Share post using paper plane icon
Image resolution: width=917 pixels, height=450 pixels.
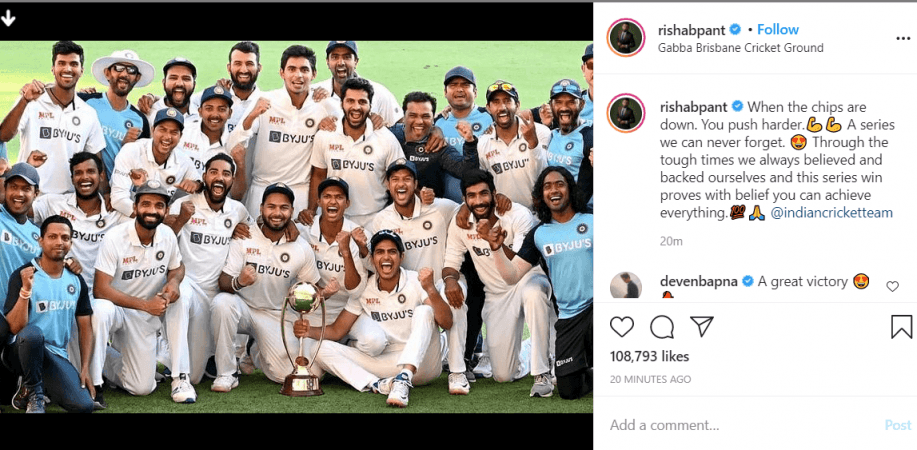click(x=702, y=327)
